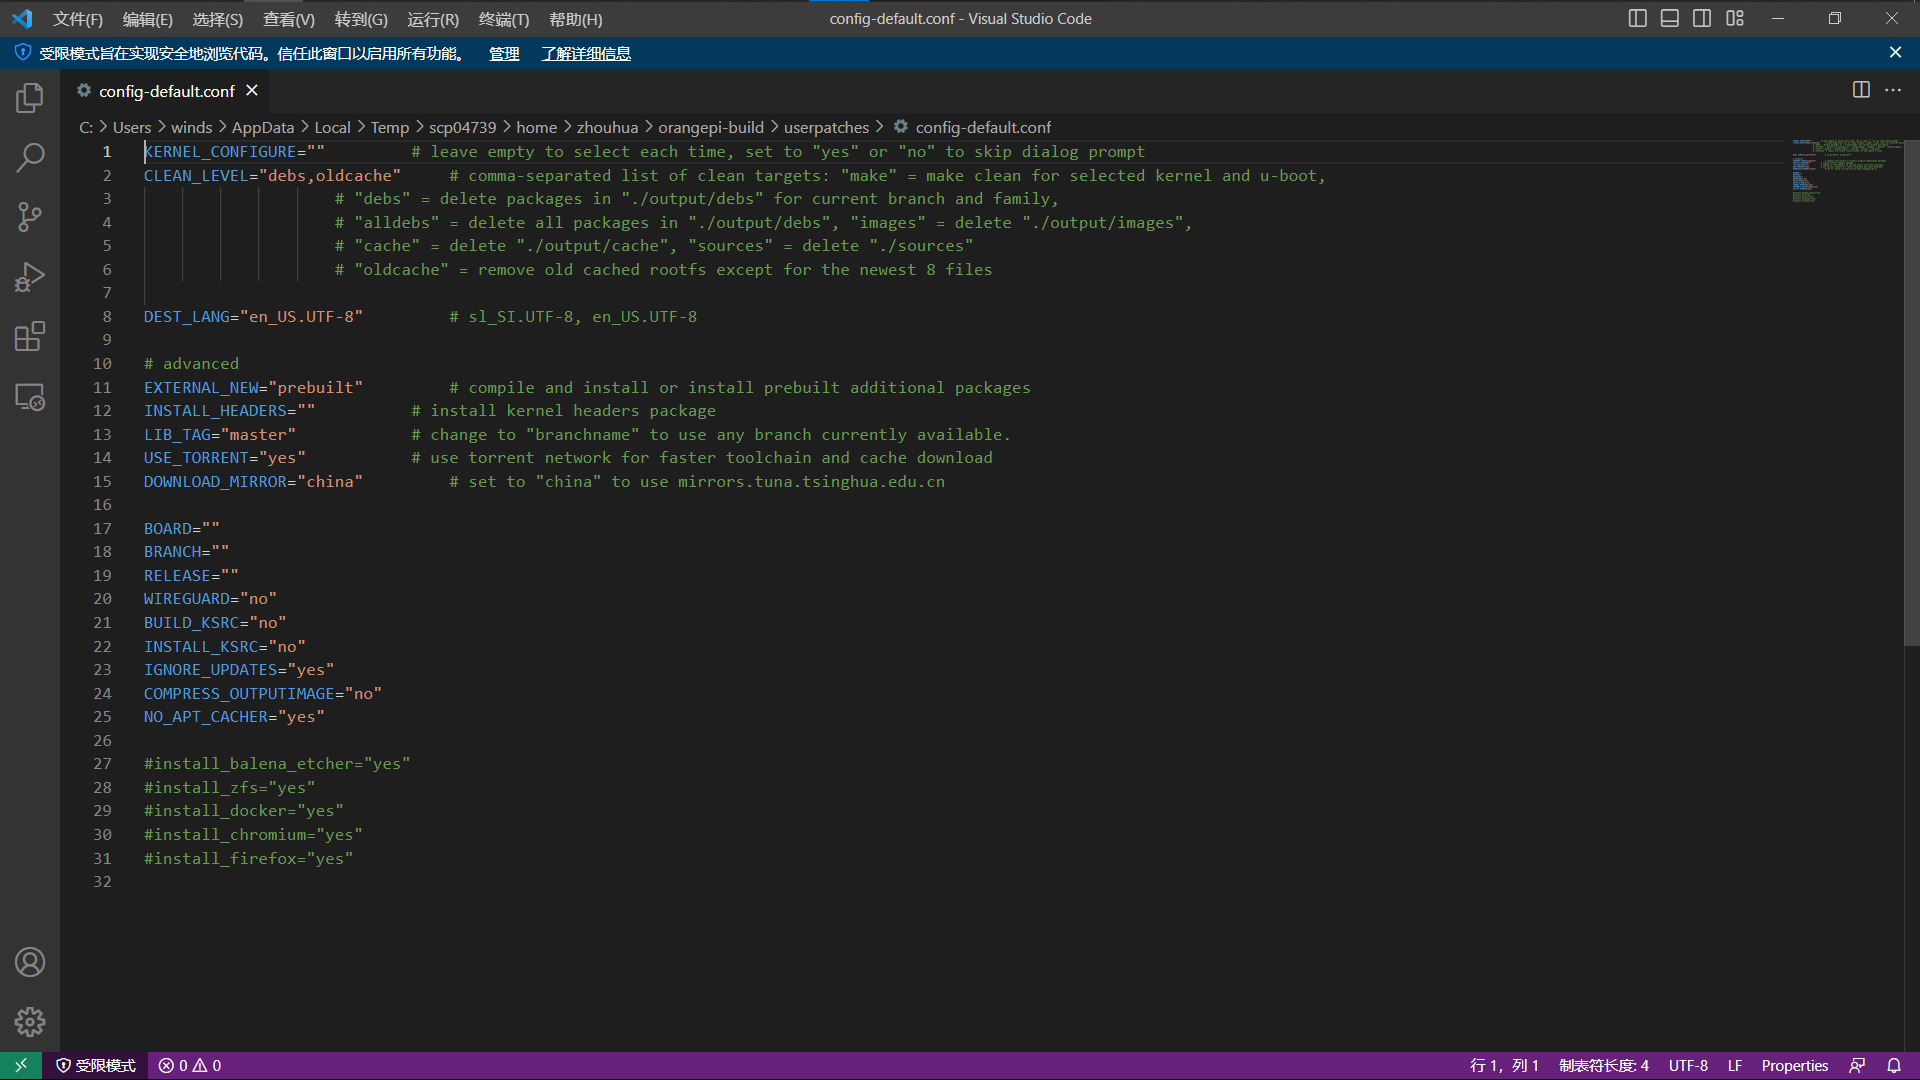Toggle primary side bar layout icon
Screen dimensions: 1920x1080
[x=1637, y=18]
